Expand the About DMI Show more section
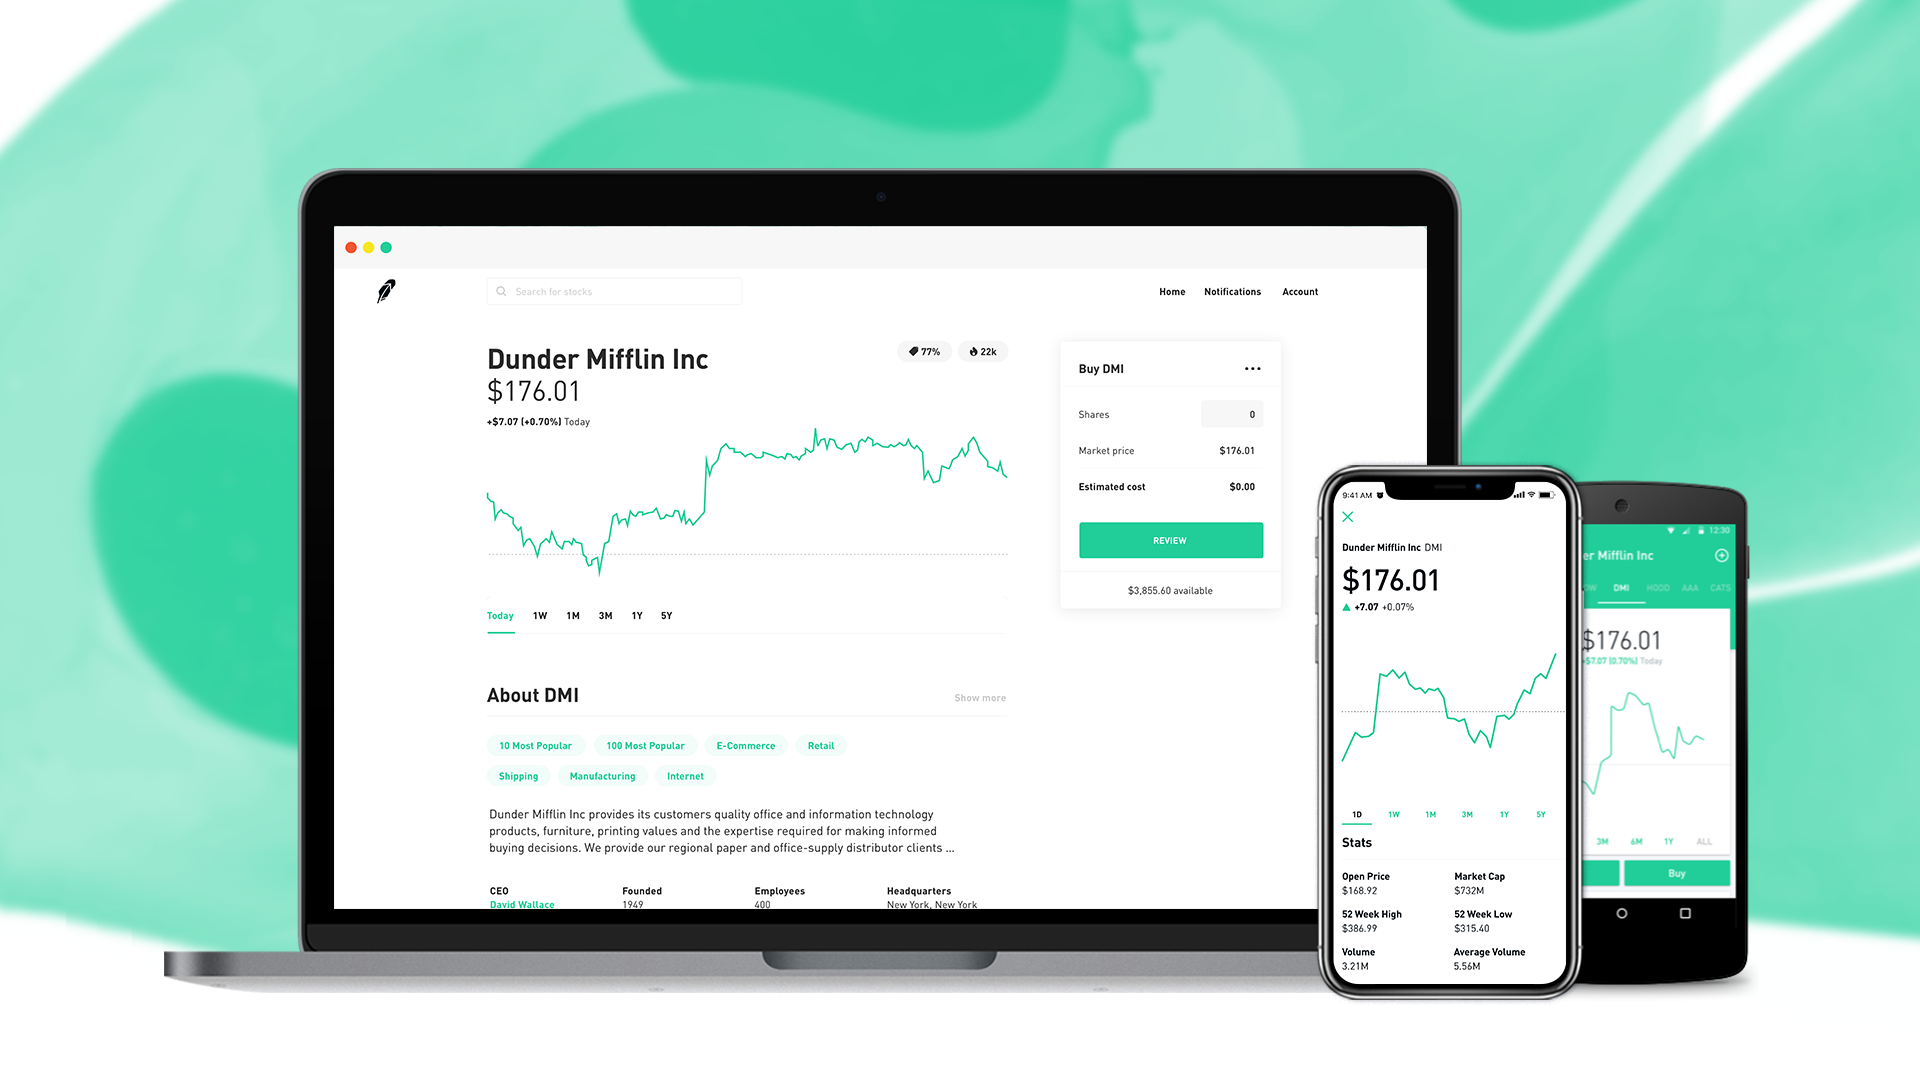The image size is (1920, 1080). tap(980, 698)
